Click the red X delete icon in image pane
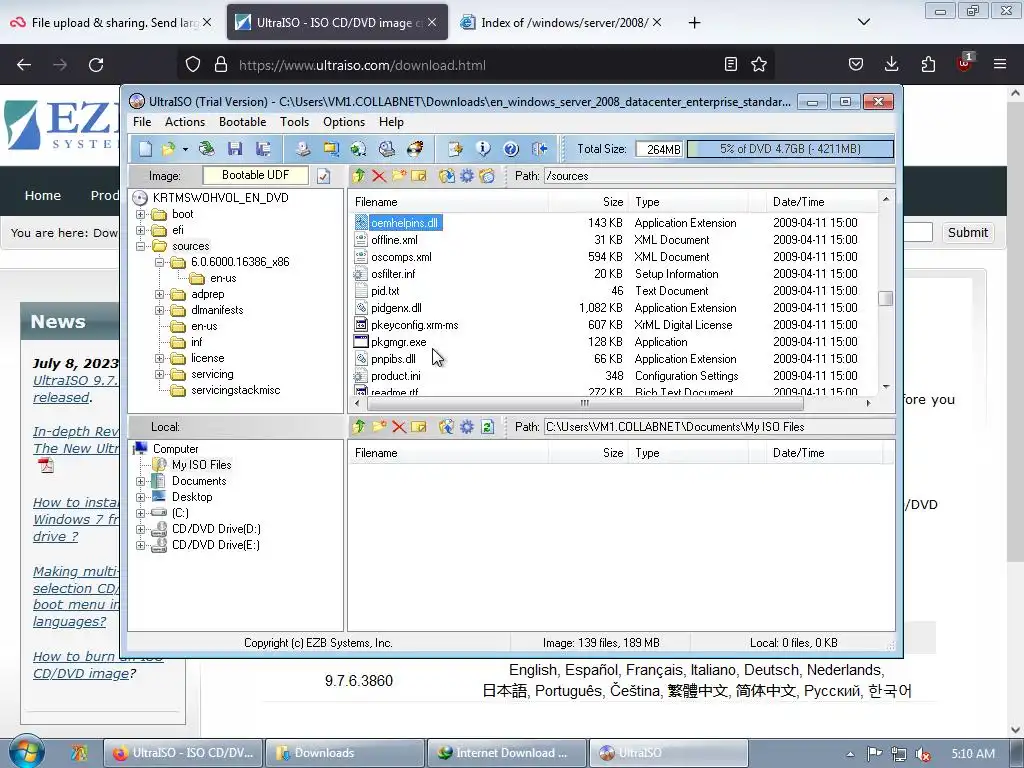Screen dimensions: 1024x768 pyautogui.click(x=379, y=176)
